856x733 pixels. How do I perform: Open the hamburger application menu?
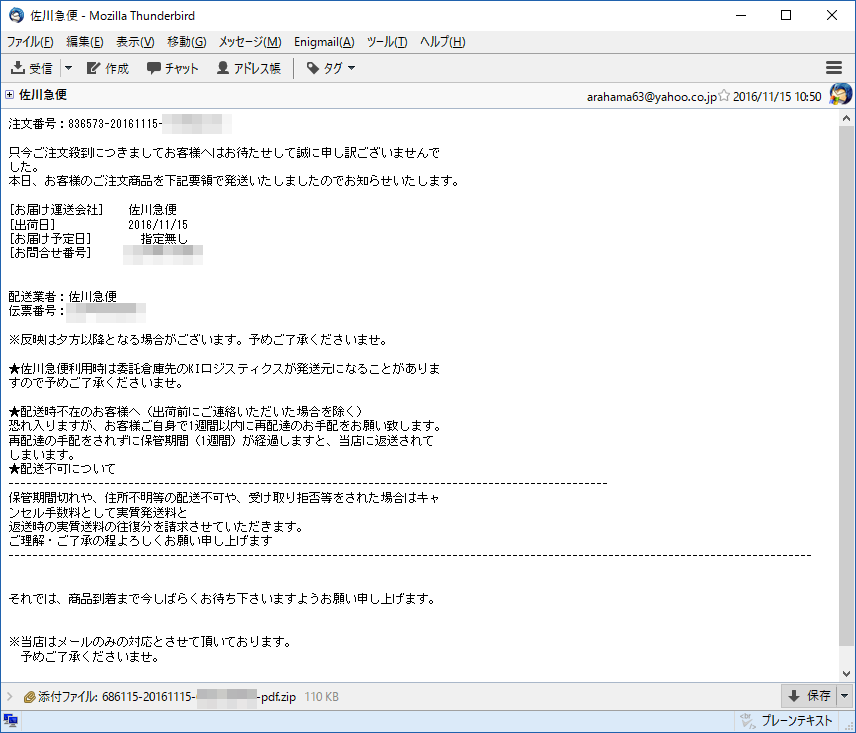834,68
